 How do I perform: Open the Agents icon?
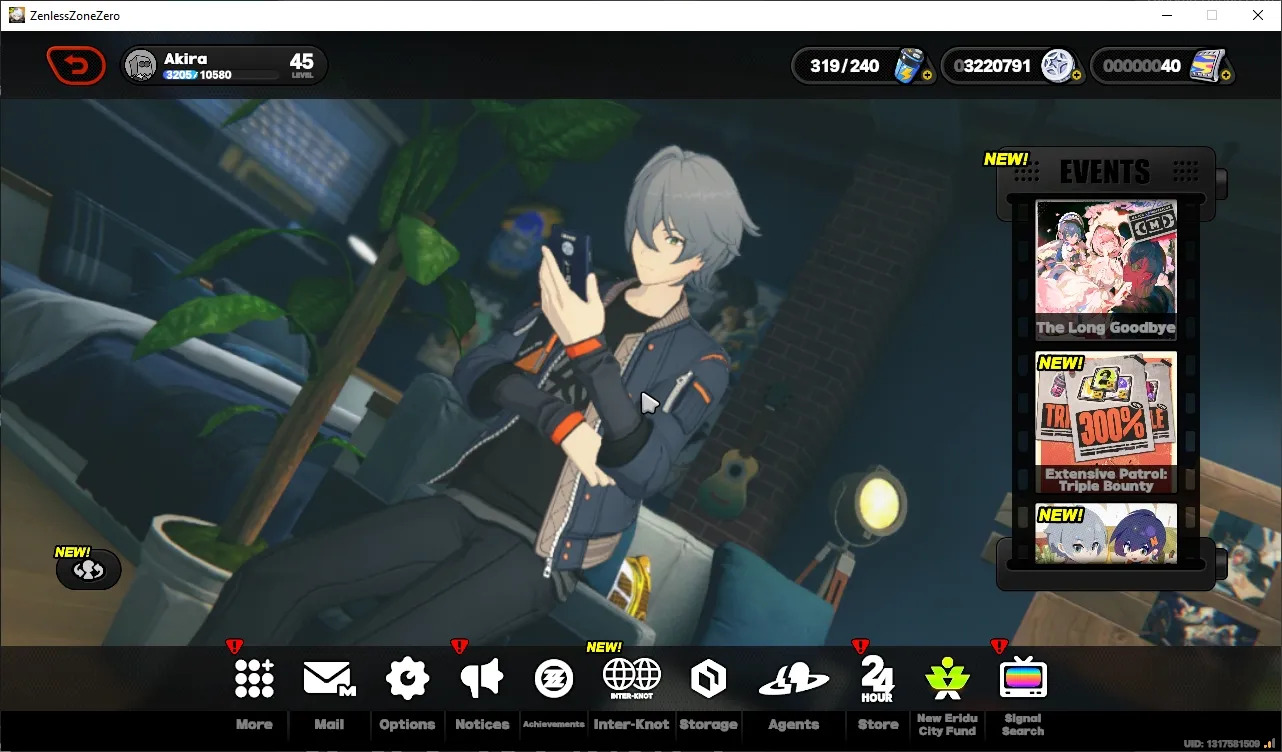(794, 680)
